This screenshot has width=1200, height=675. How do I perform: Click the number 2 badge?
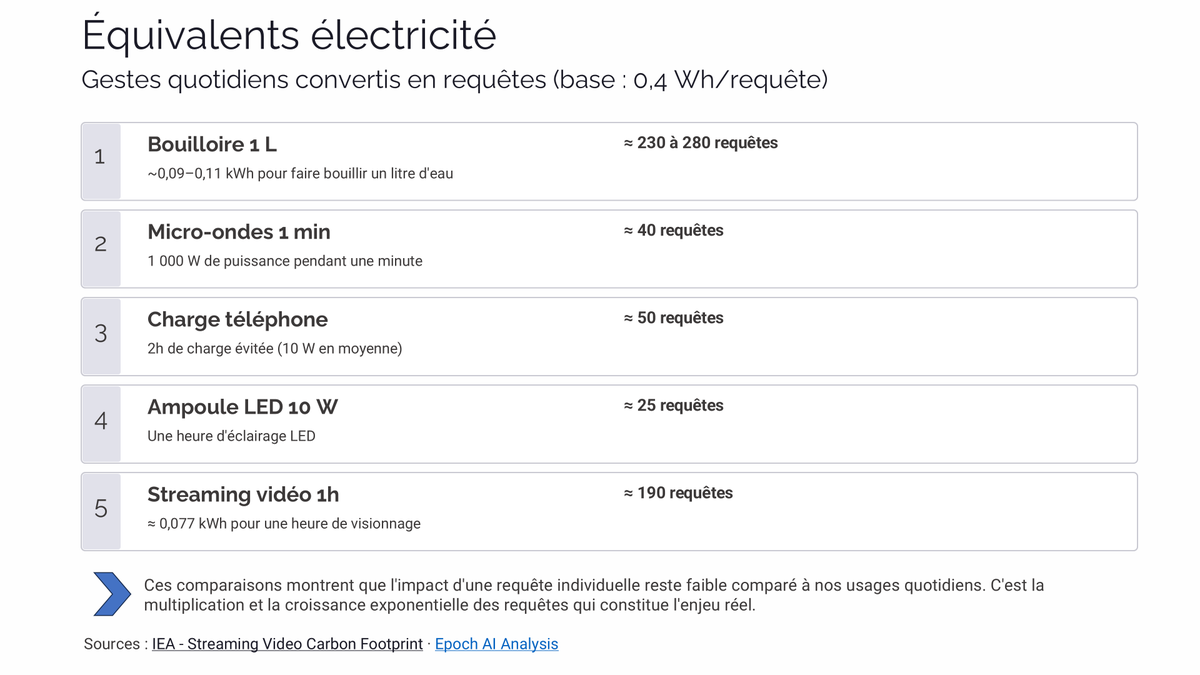coord(100,245)
